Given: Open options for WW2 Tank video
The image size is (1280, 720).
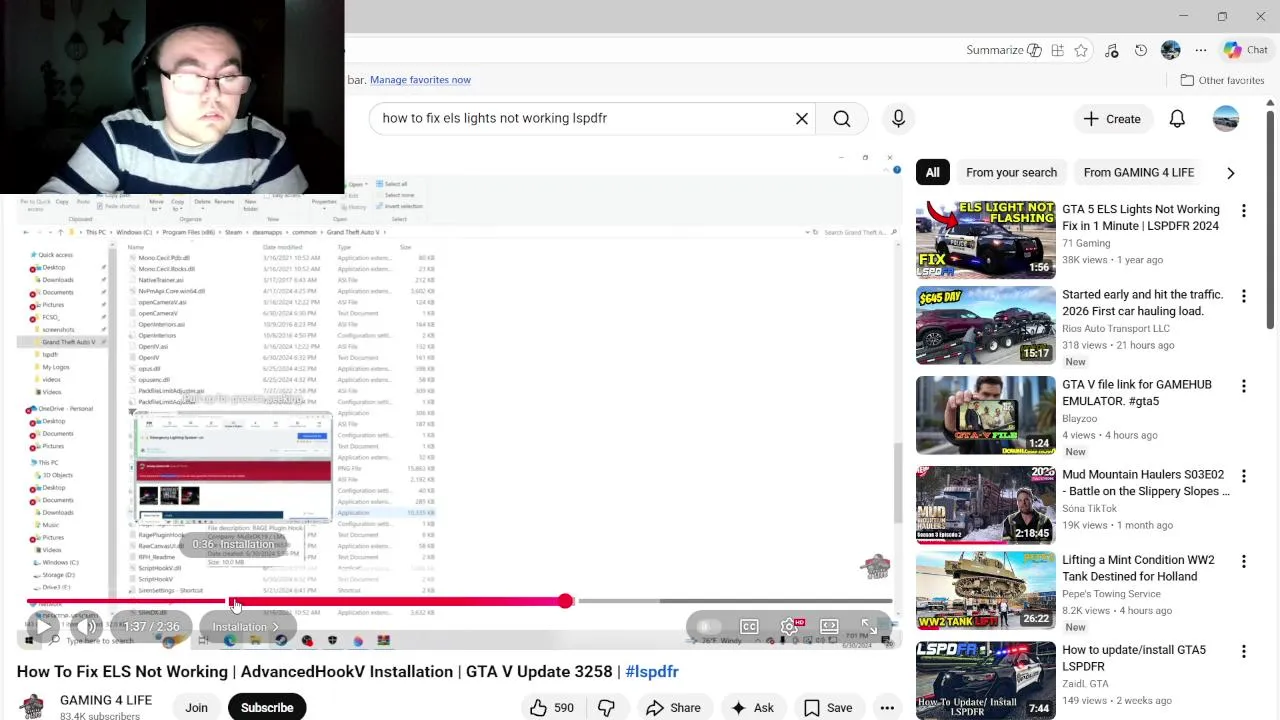Looking at the screenshot, I should tap(1243, 562).
